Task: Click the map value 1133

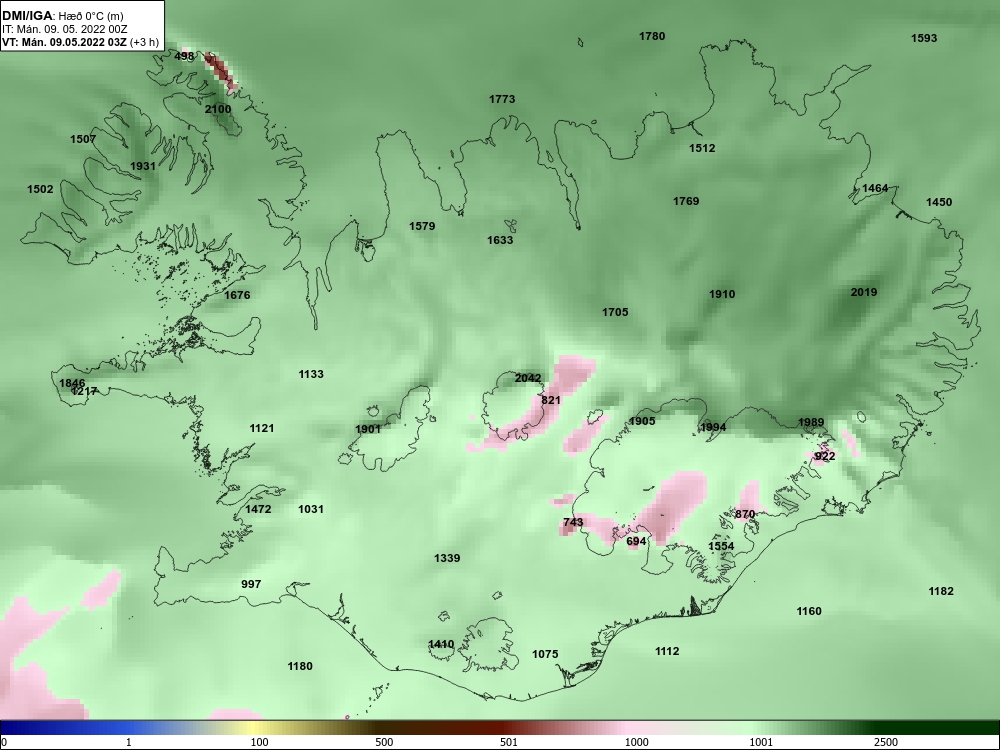Action: click(311, 374)
